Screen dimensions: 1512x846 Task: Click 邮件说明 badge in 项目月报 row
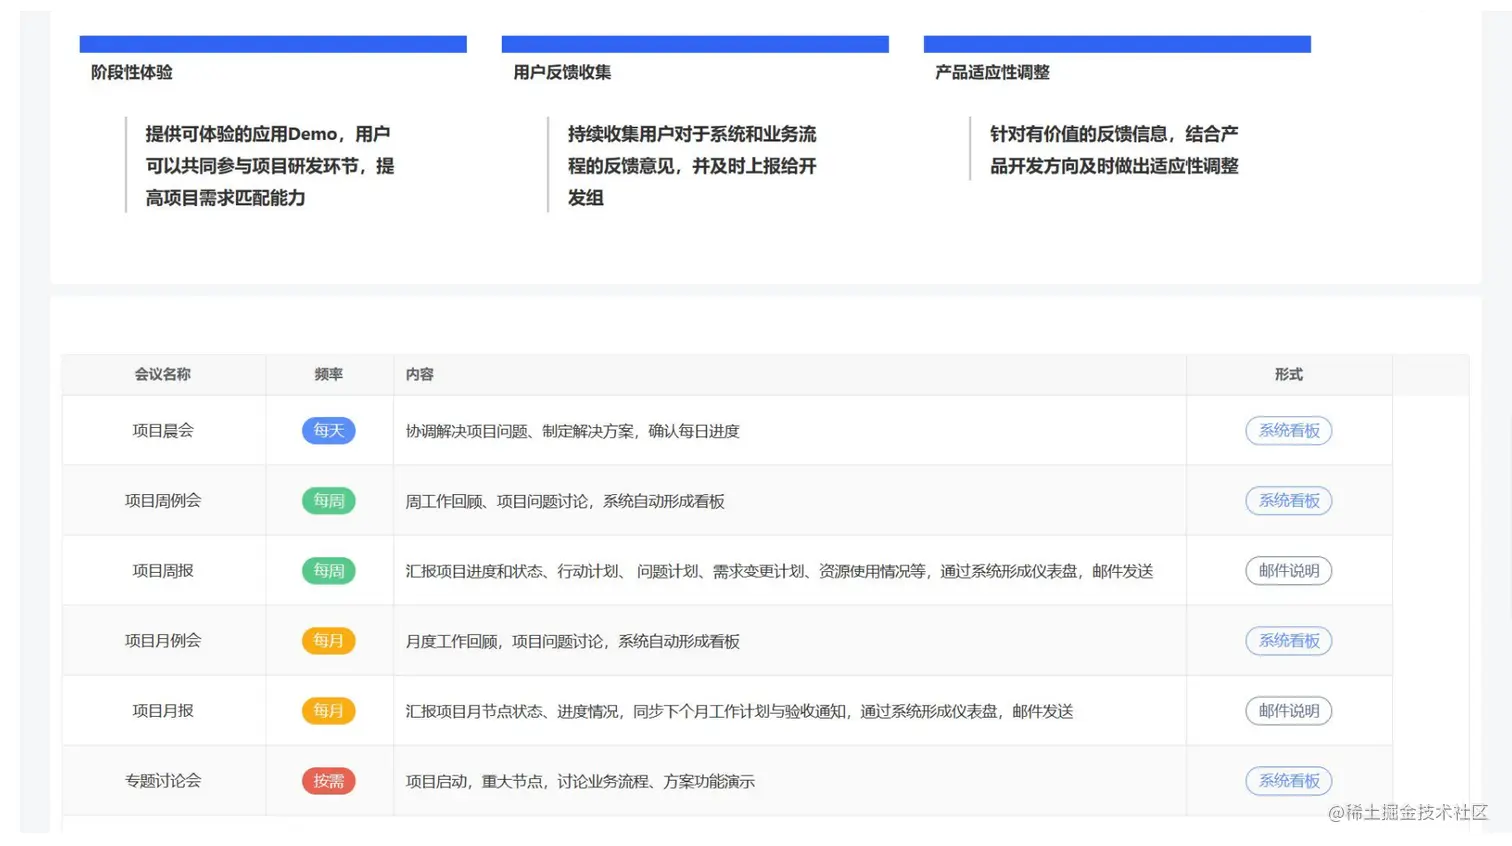[x=1289, y=710]
